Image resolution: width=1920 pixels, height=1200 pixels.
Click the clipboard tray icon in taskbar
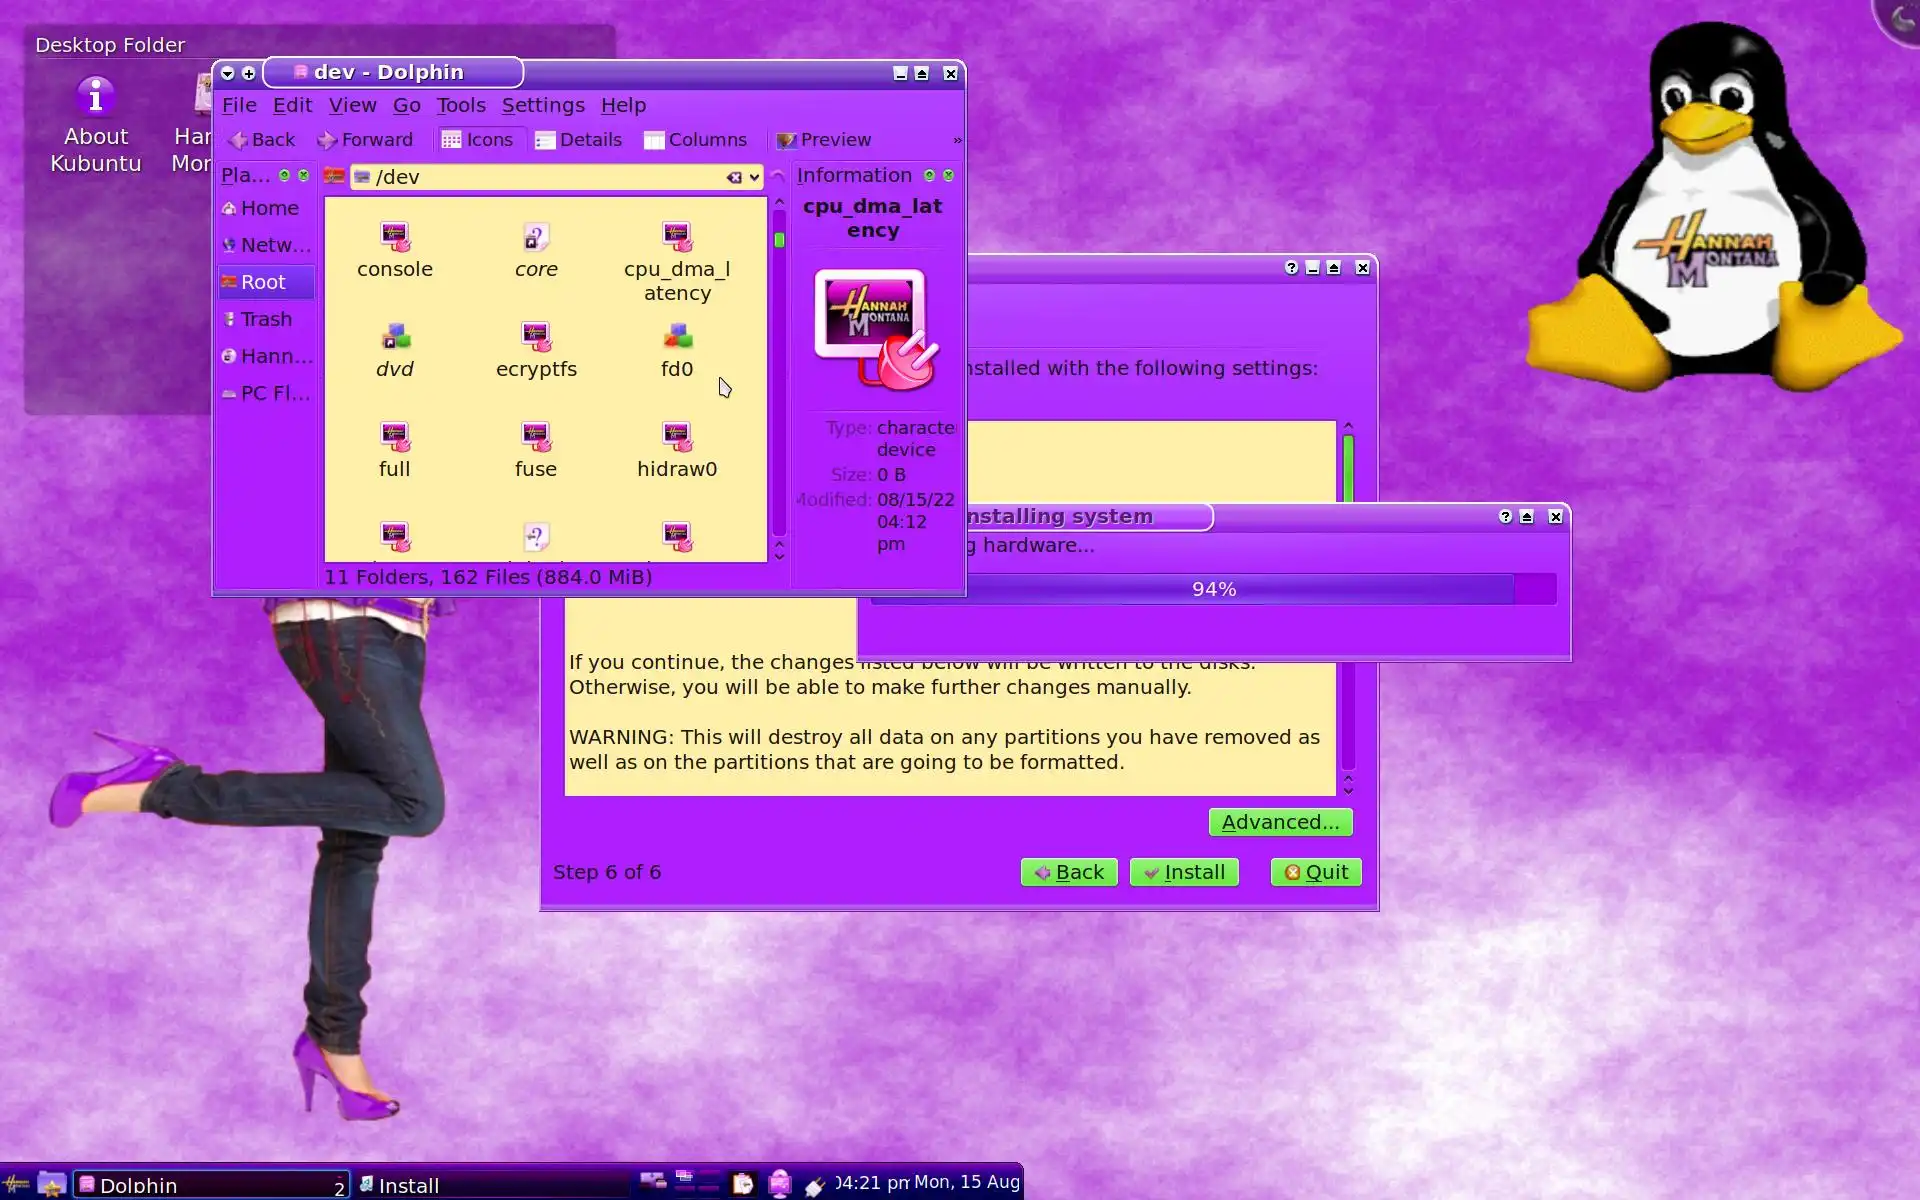point(742,1184)
